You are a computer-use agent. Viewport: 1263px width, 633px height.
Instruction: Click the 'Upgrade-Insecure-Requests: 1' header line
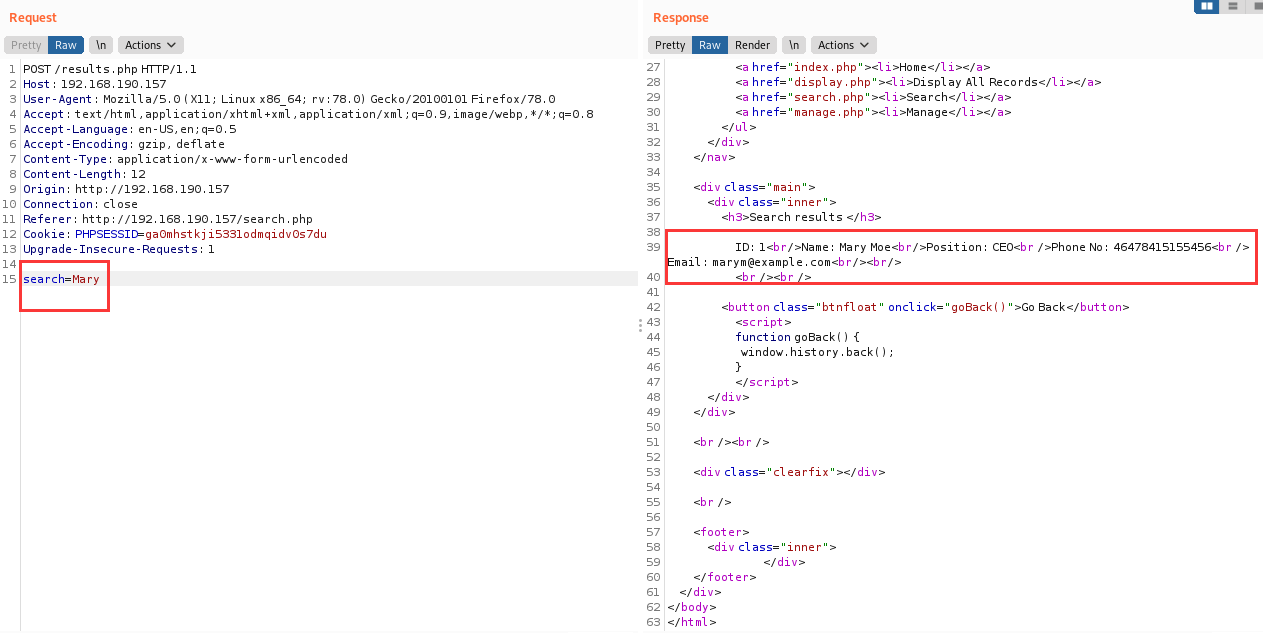coord(119,249)
